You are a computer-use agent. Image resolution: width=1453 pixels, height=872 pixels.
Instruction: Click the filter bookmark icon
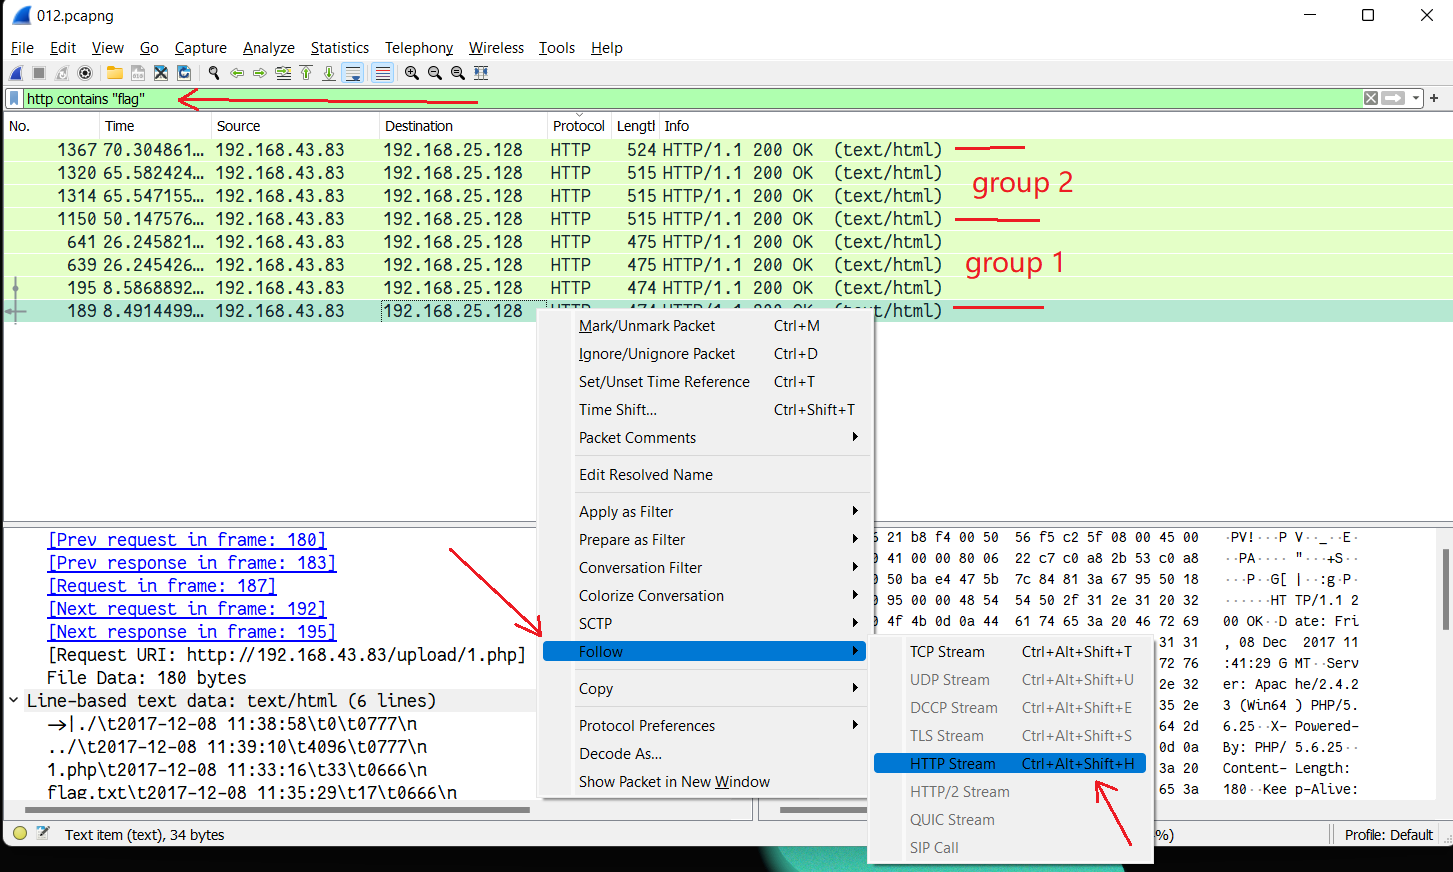(x=14, y=98)
